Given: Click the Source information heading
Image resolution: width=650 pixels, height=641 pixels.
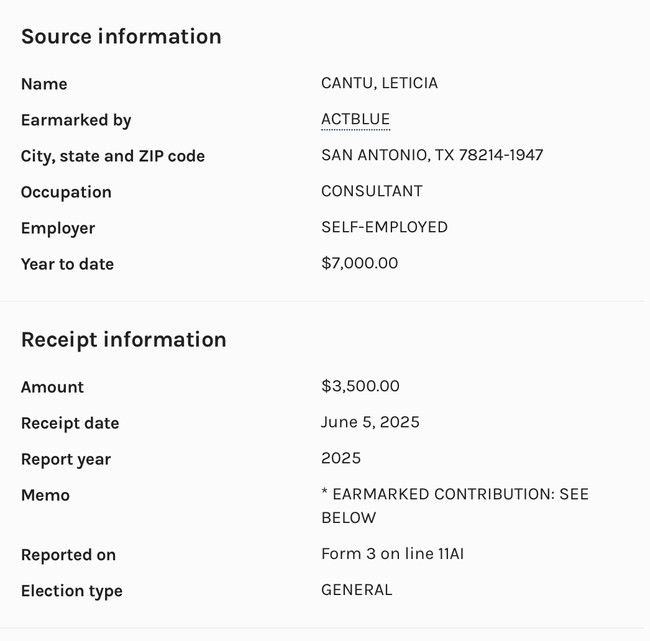Looking at the screenshot, I should coord(121,37).
